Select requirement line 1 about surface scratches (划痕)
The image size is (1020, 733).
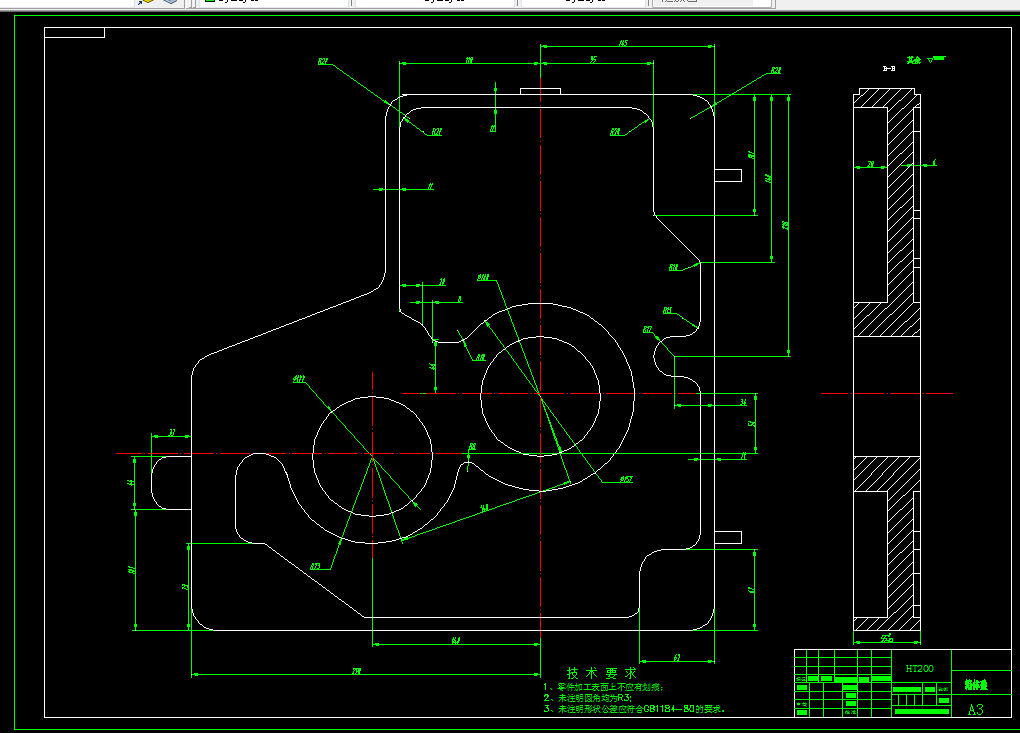pyautogui.click(x=604, y=687)
